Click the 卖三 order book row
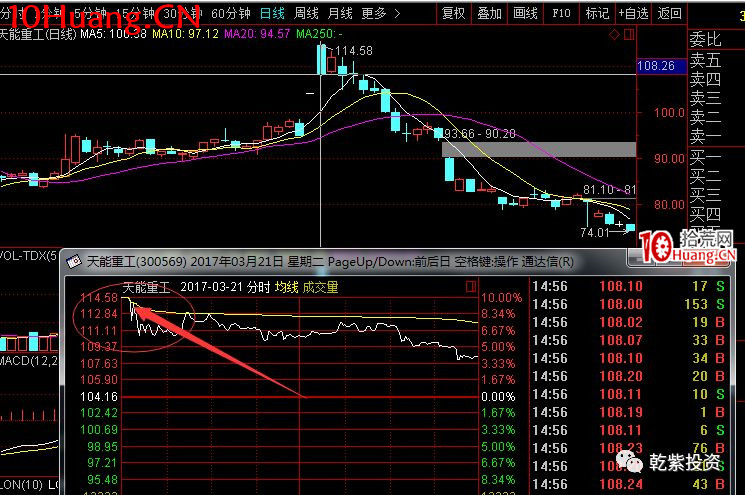The height and width of the screenshot is (495, 745). pos(706,98)
